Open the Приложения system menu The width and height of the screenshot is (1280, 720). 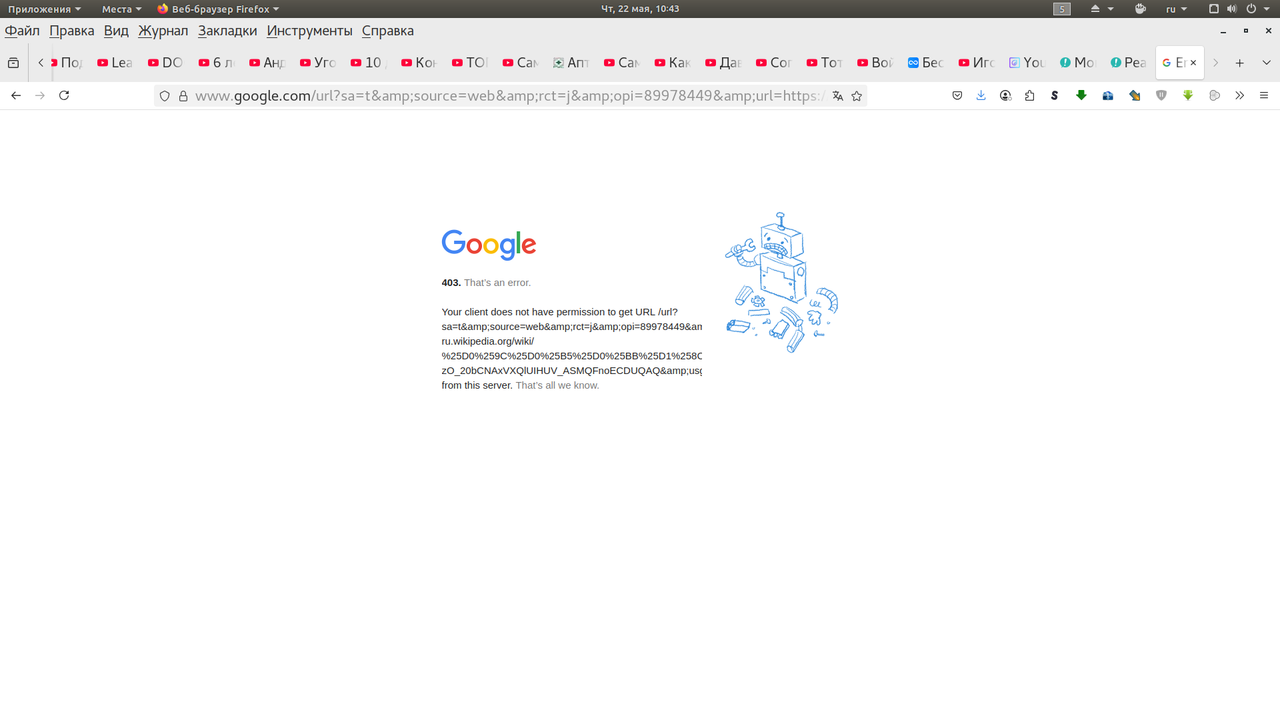pyautogui.click(x=44, y=9)
